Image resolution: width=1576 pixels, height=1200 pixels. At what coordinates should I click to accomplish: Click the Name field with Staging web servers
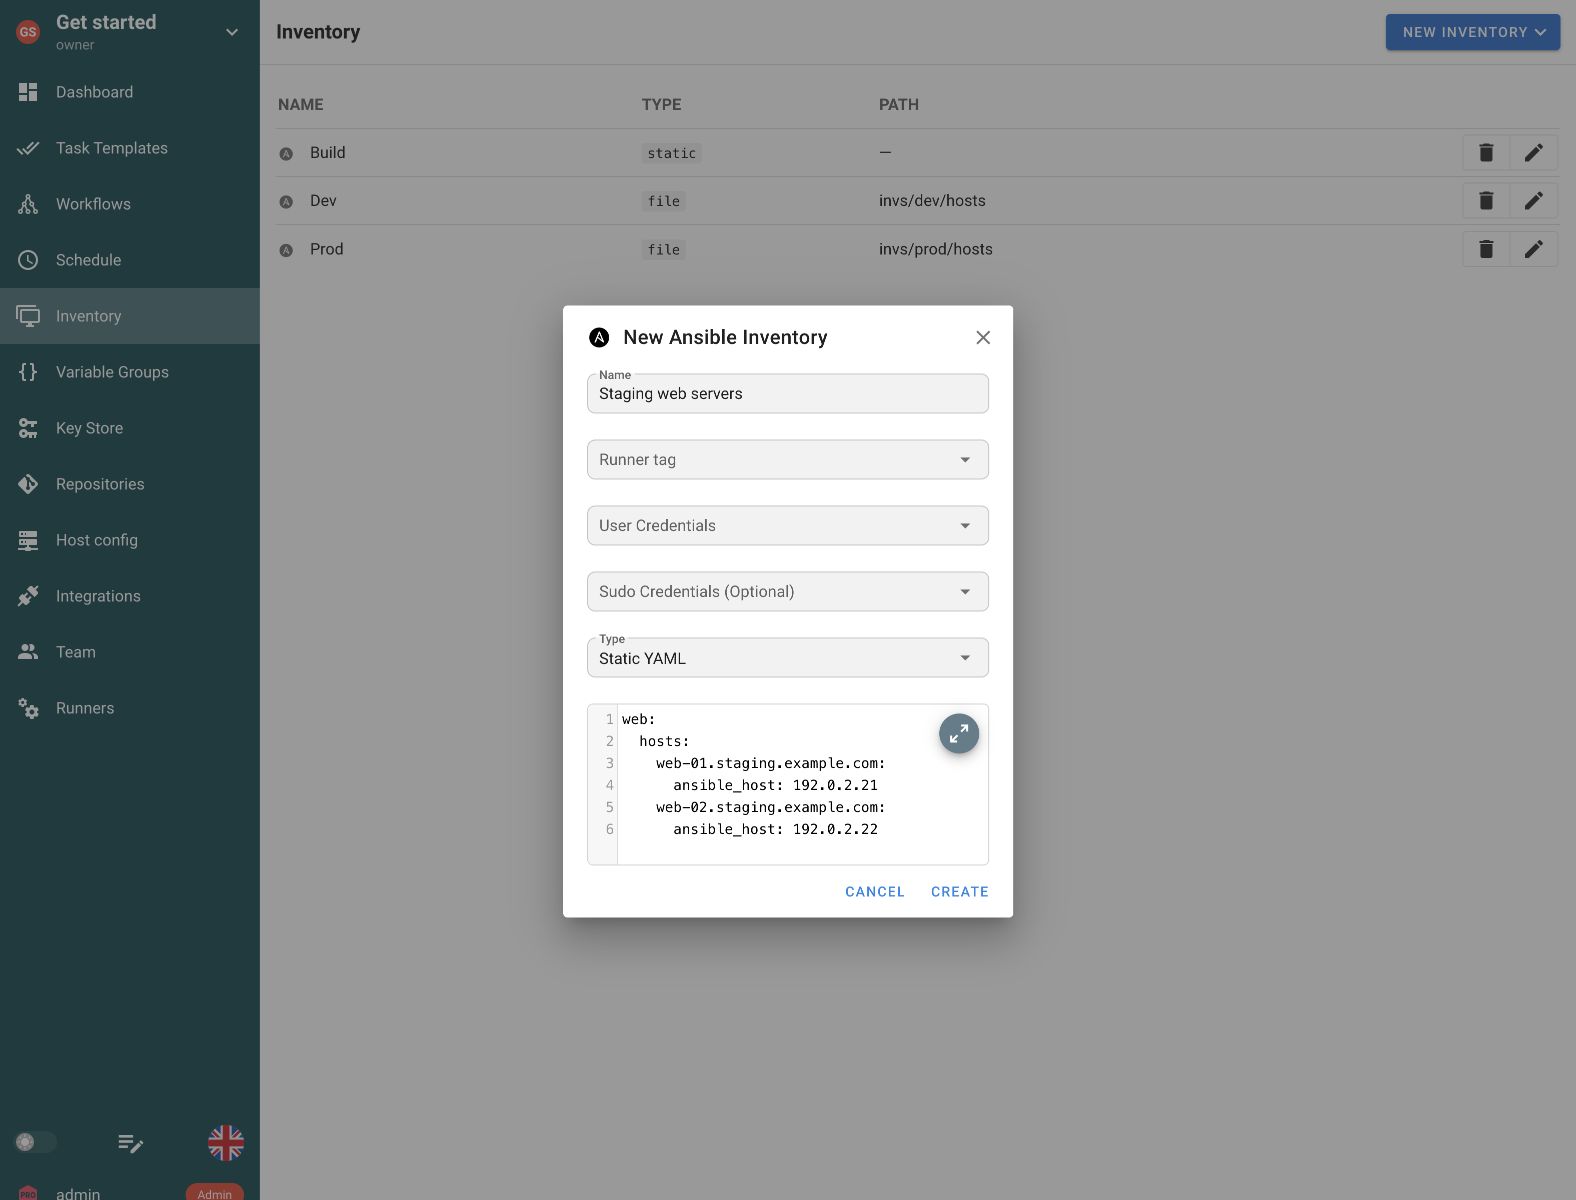[788, 394]
